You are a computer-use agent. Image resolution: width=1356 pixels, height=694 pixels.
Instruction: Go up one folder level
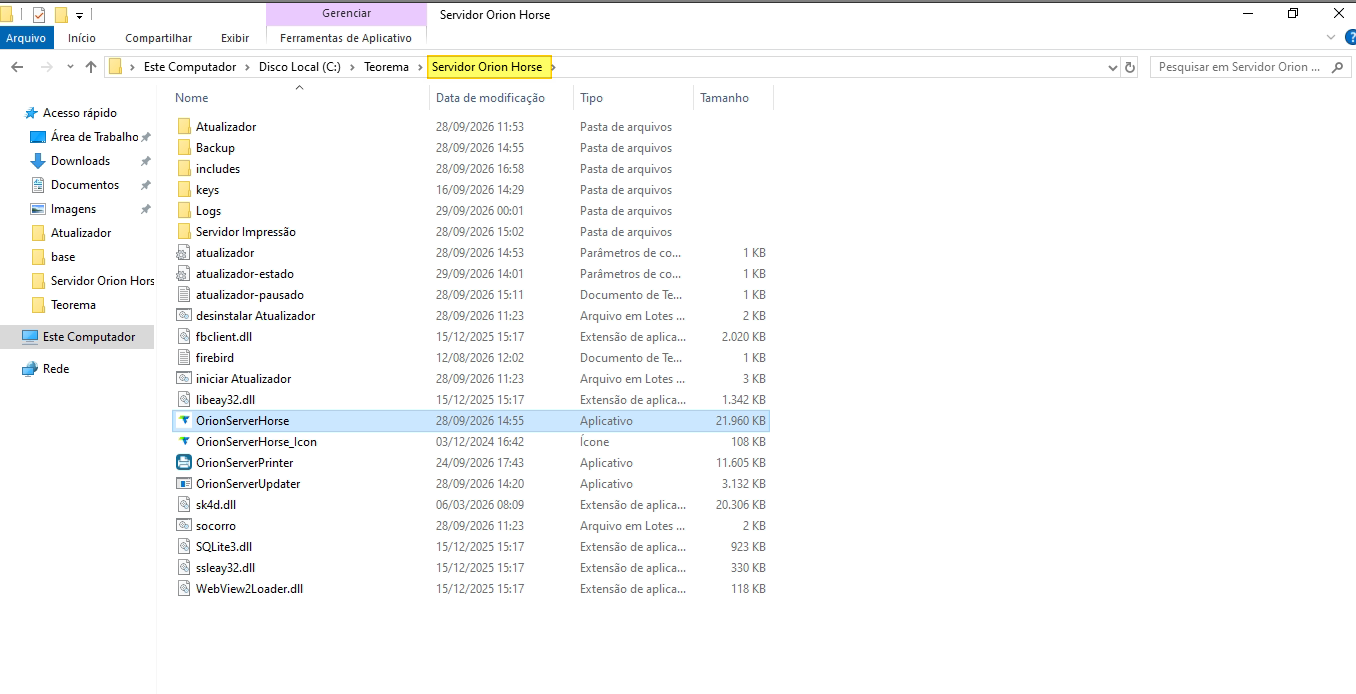coord(91,67)
